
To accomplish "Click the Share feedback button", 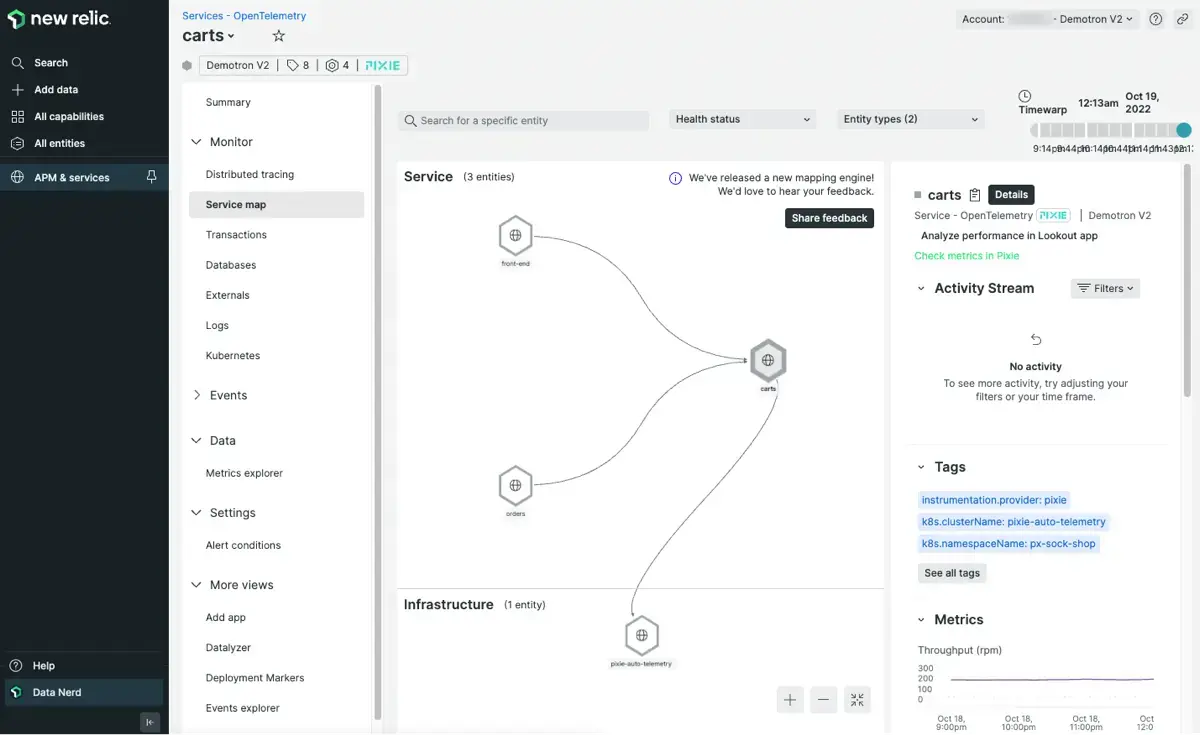I will coord(829,218).
